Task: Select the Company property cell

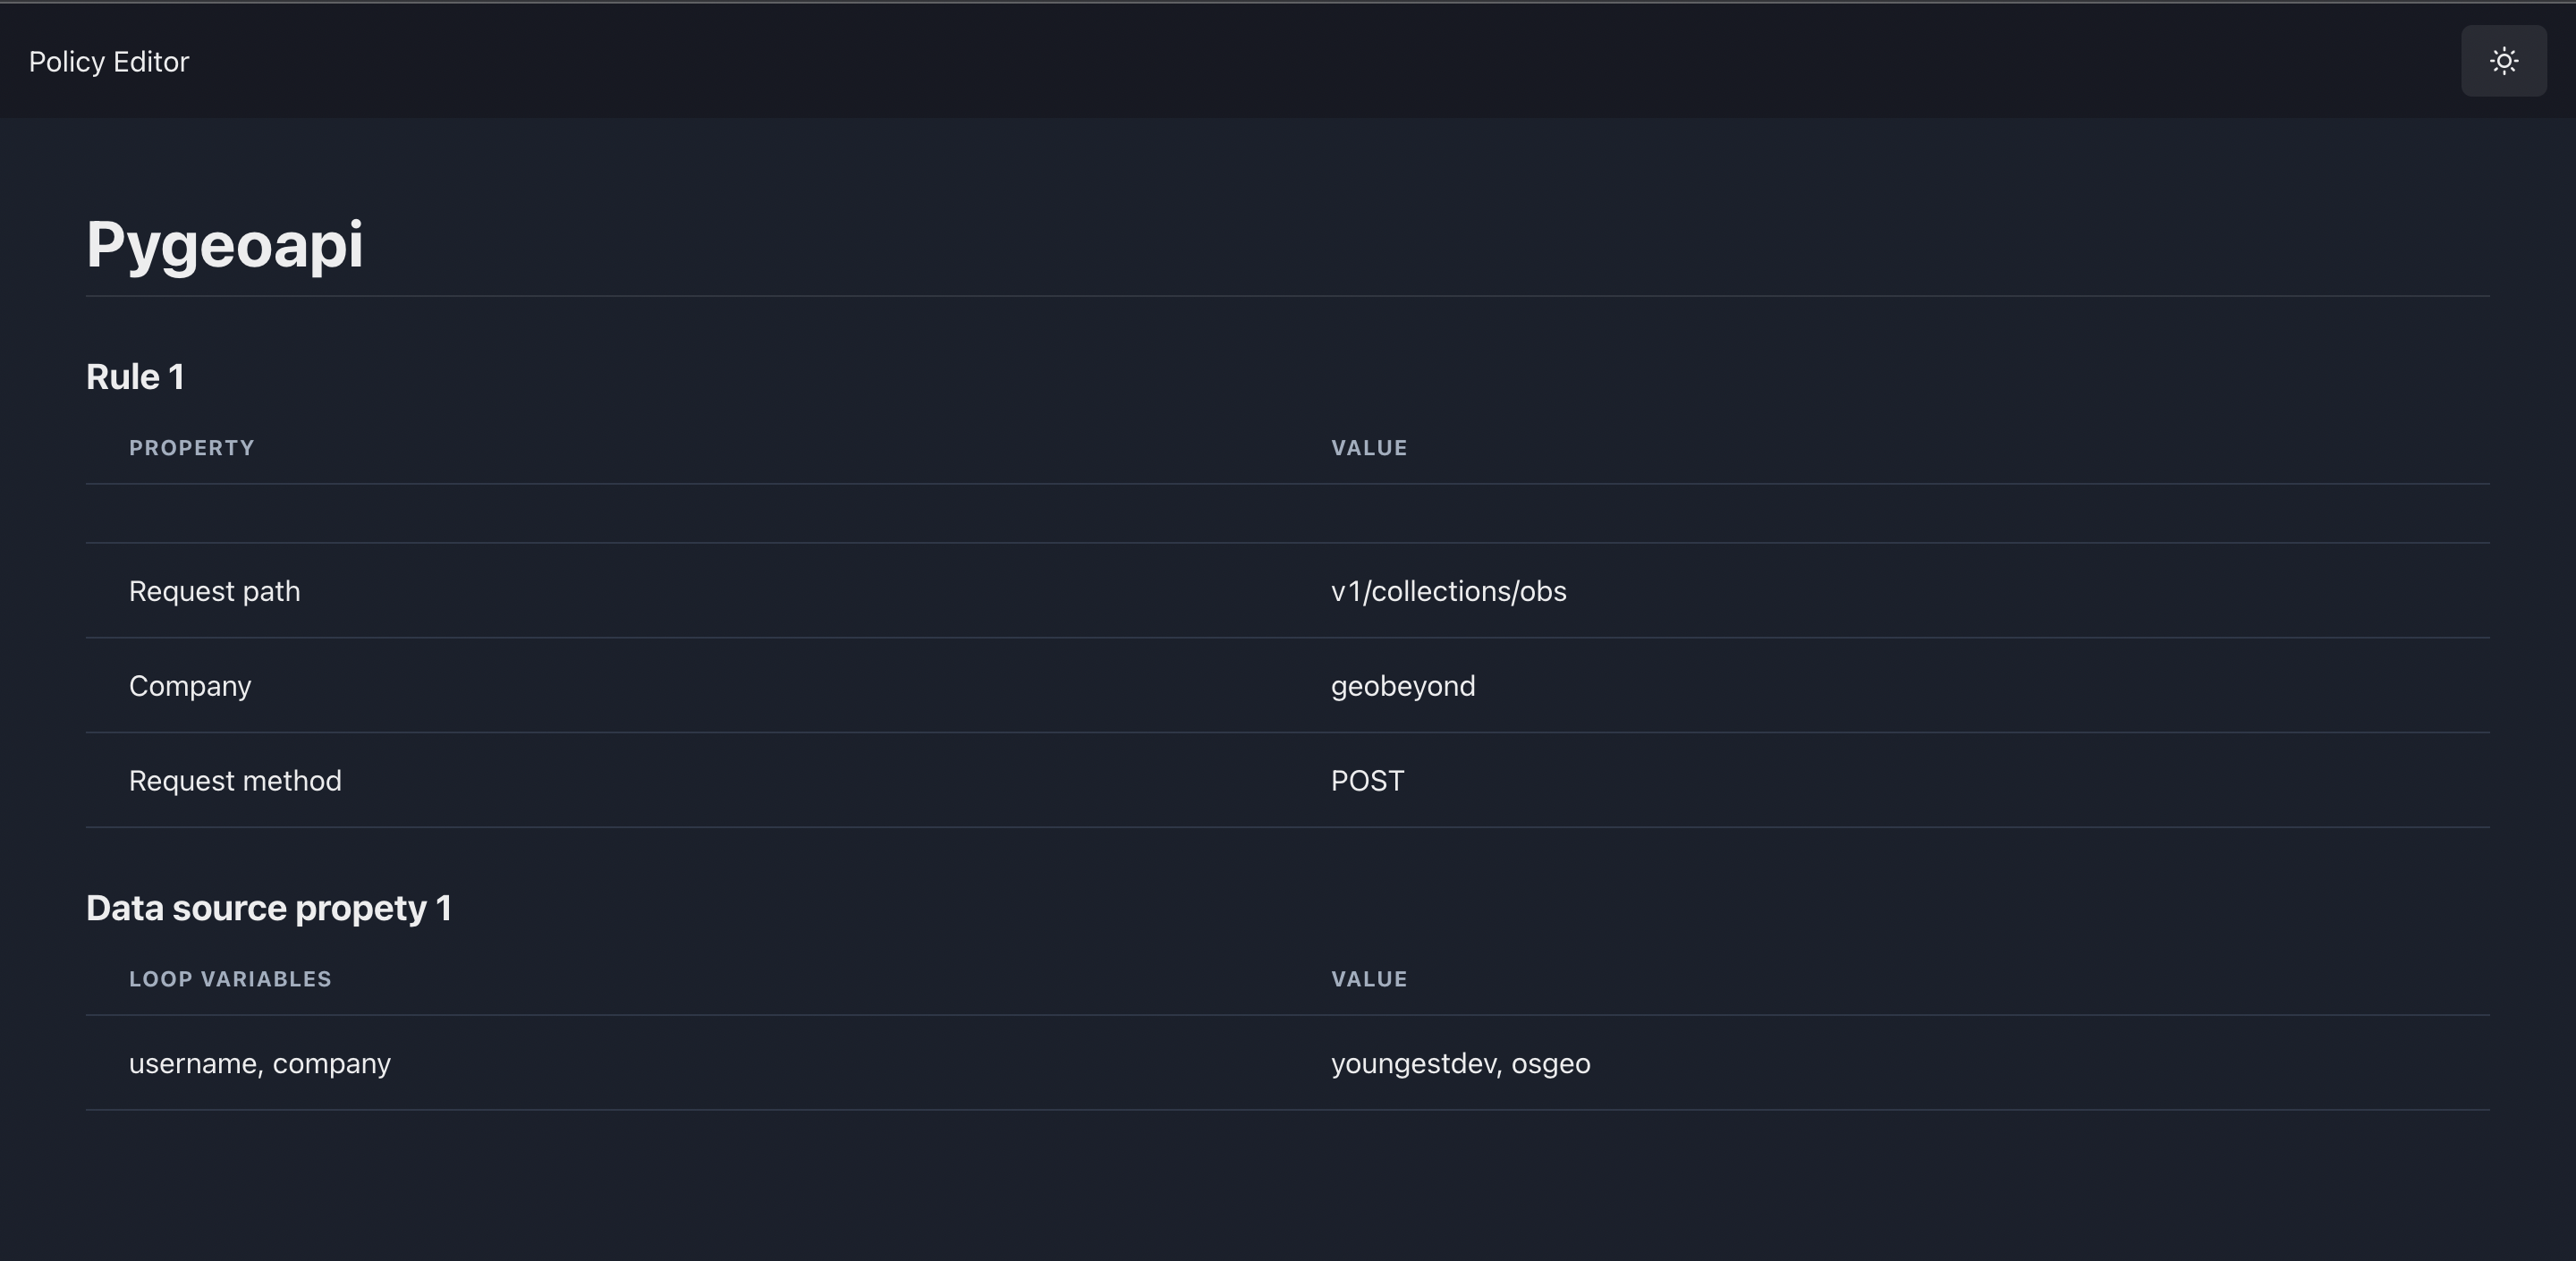Action: point(190,686)
